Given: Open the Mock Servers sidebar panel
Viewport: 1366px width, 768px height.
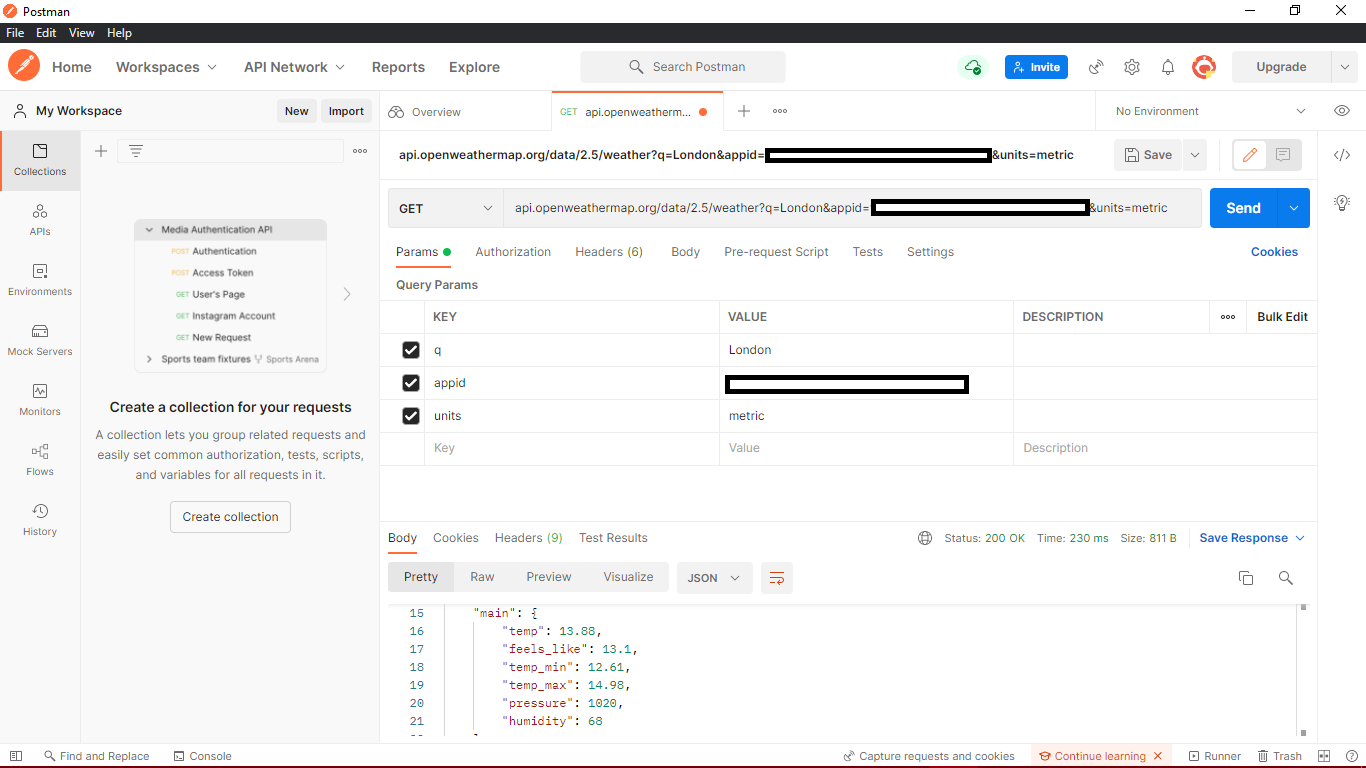Looking at the screenshot, I should (x=40, y=340).
